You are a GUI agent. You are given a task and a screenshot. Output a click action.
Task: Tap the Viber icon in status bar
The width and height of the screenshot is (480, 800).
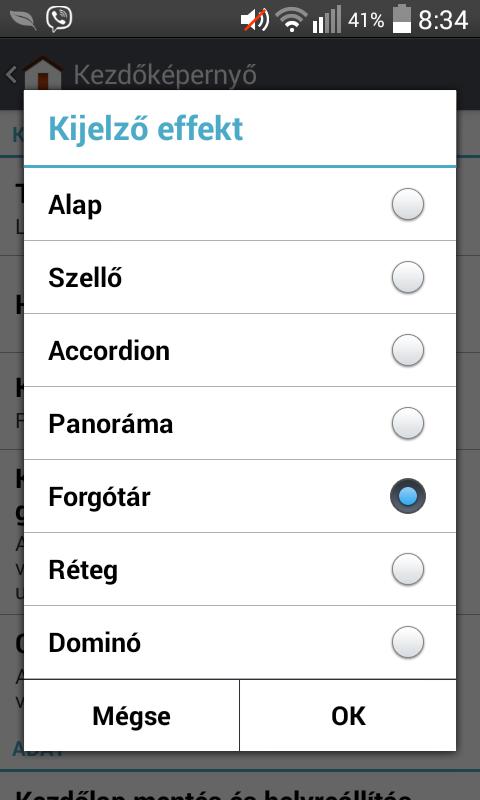click(x=59, y=19)
